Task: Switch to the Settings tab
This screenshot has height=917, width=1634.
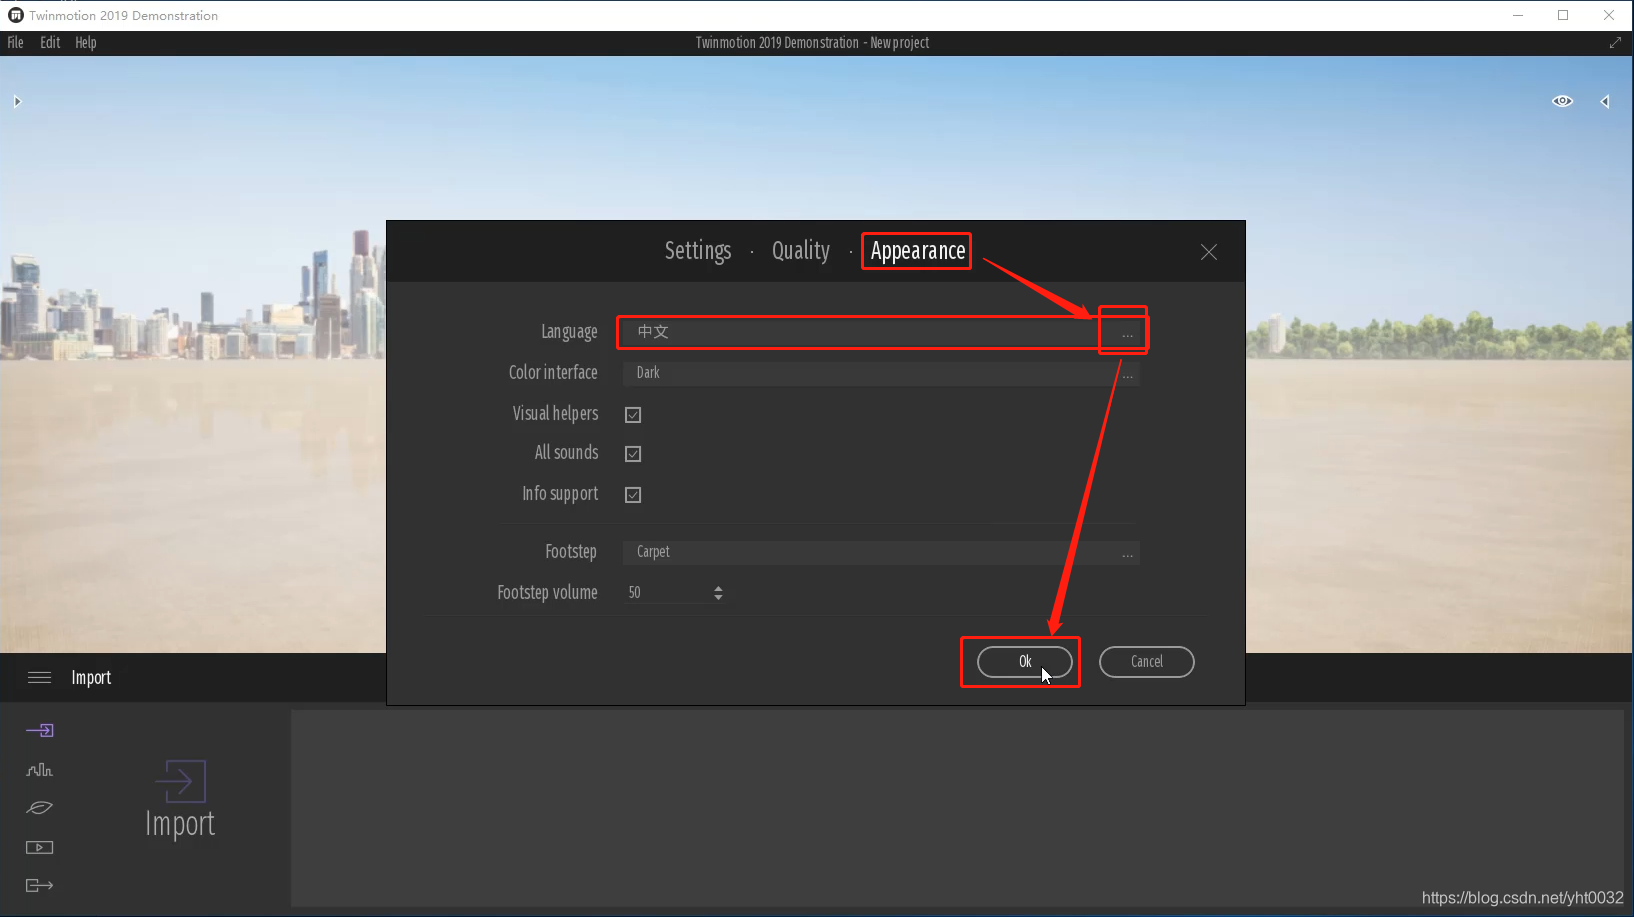Action: tap(698, 251)
